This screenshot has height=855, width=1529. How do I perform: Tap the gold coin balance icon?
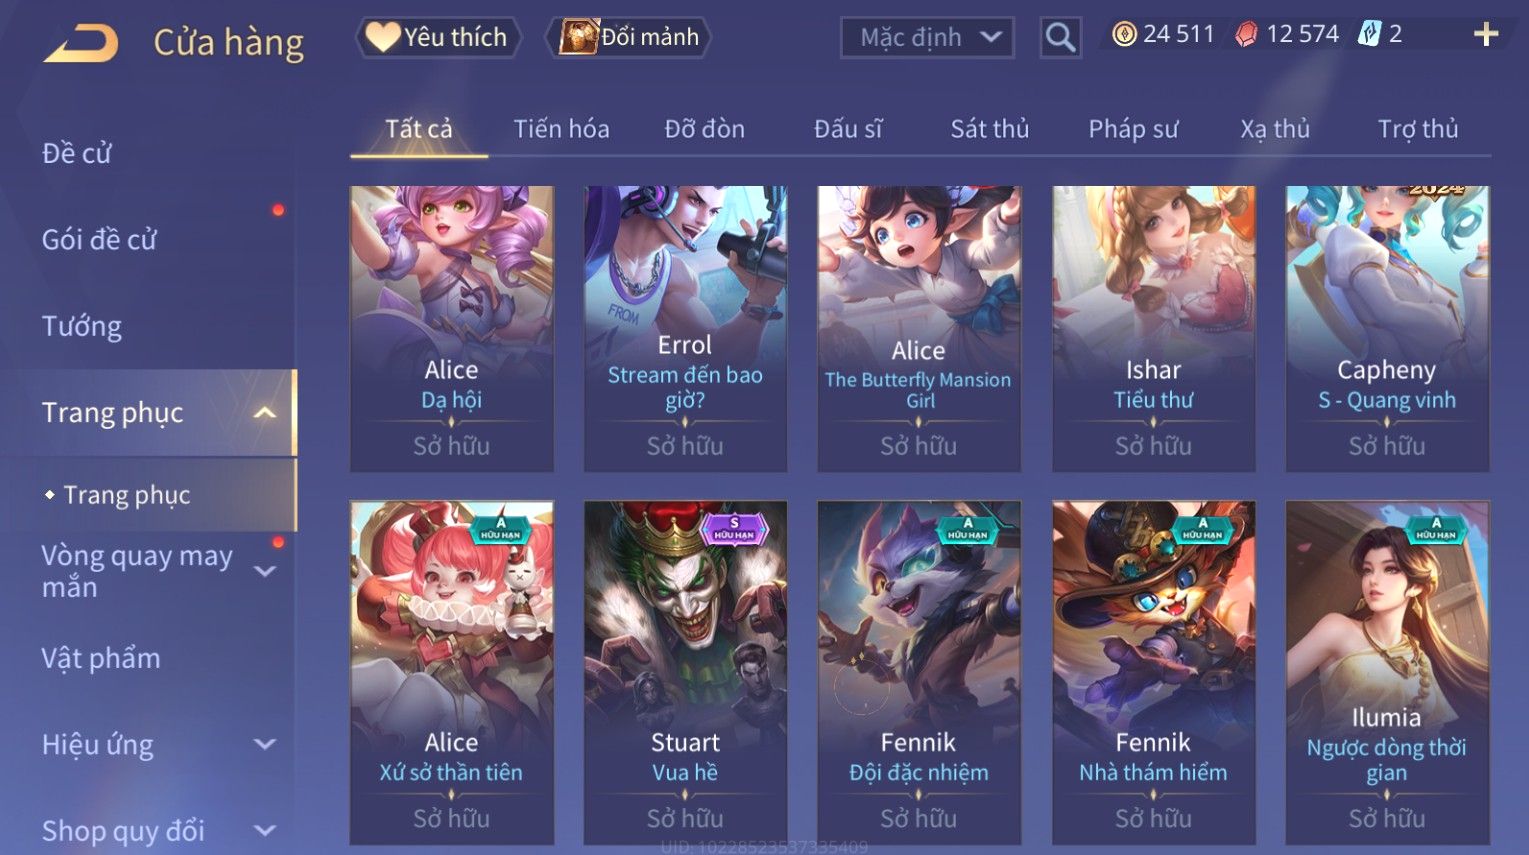[x=1125, y=35]
